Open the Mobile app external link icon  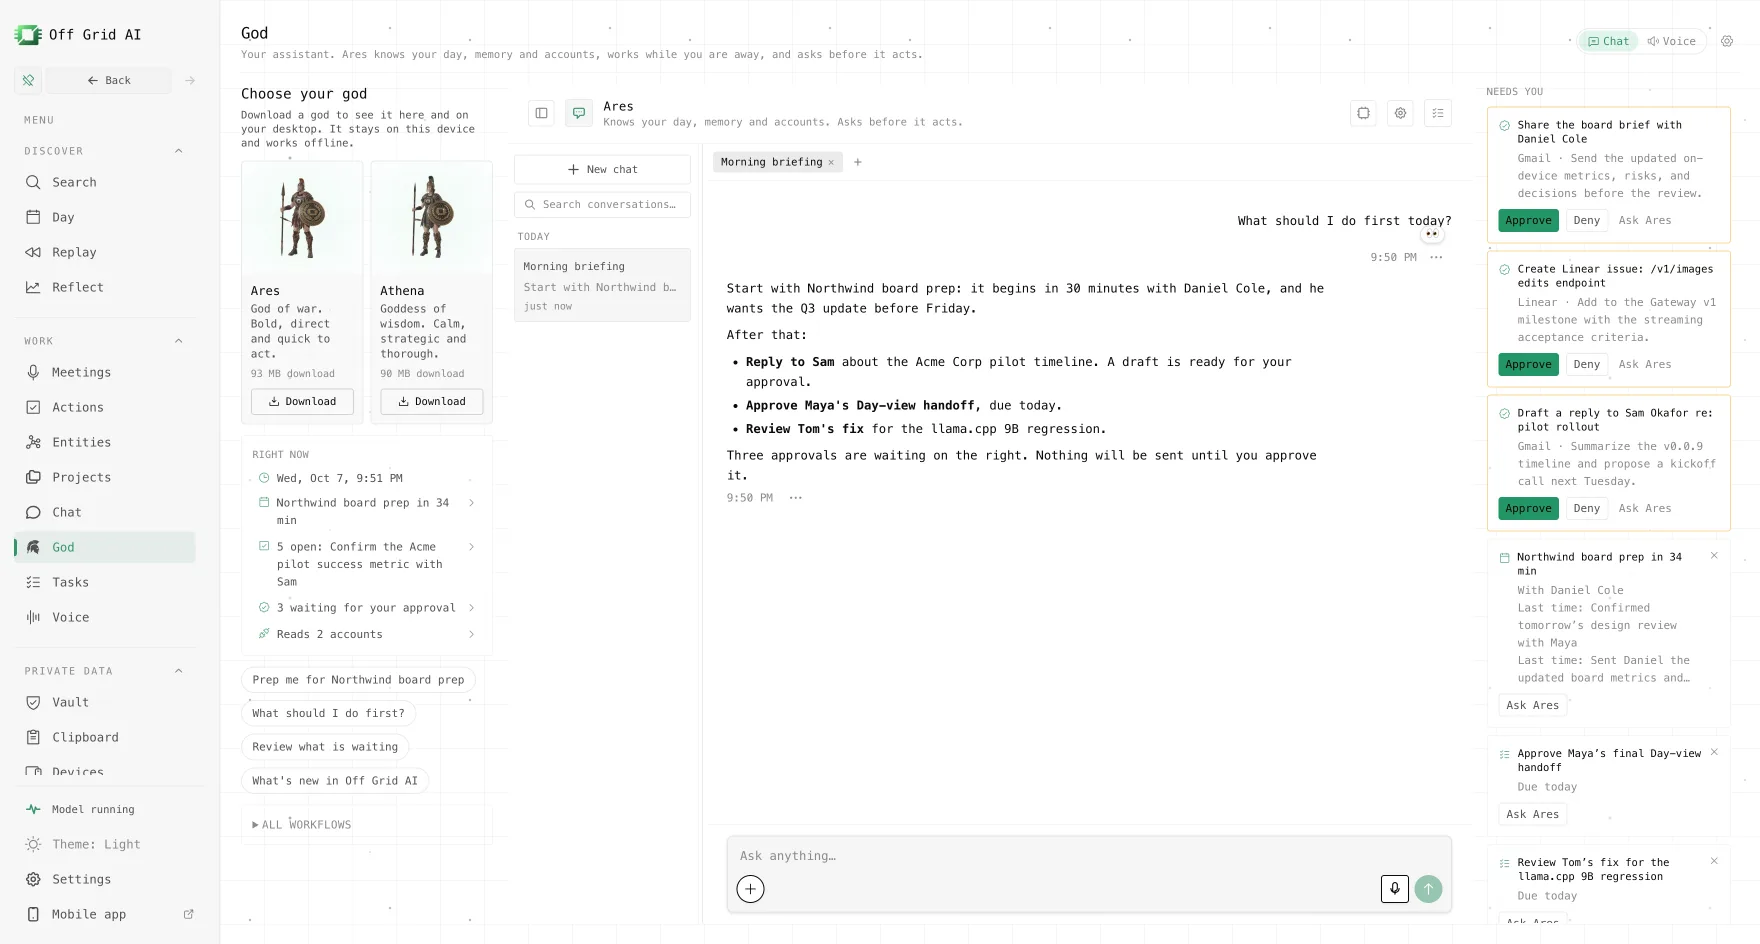click(188, 914)
